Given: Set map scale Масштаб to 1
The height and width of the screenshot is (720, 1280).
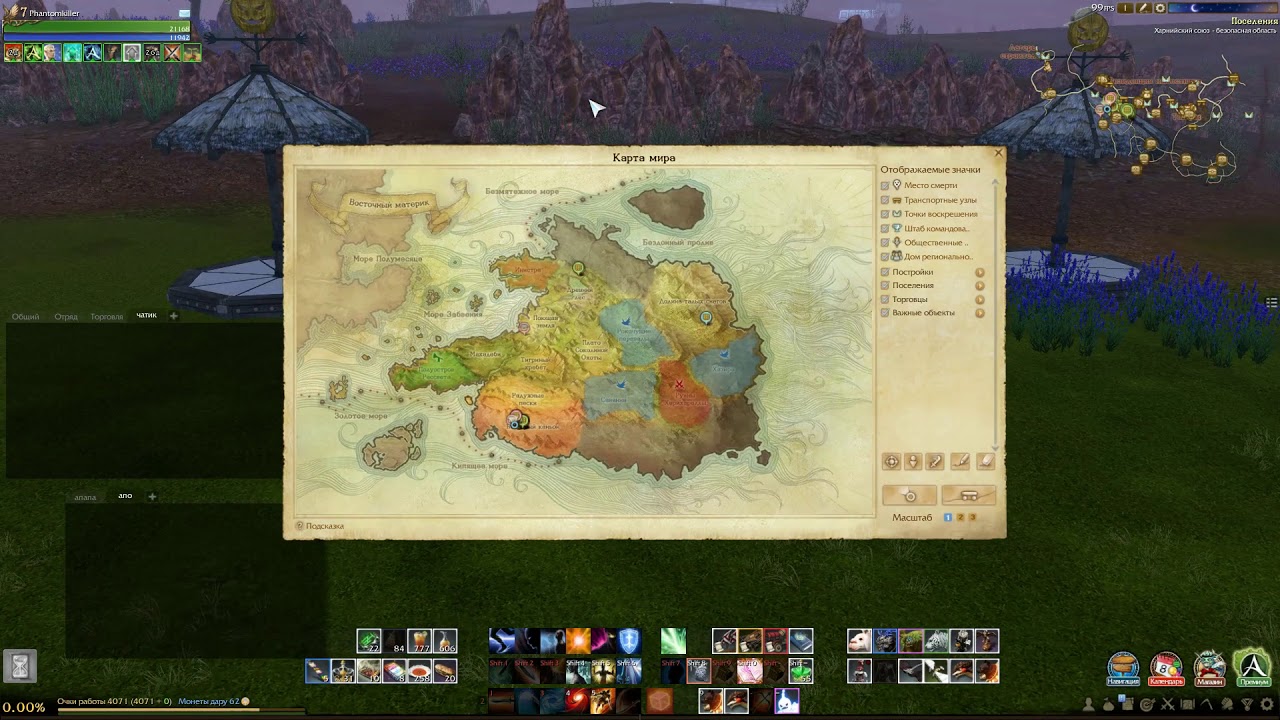Looking at the screenshot, I should pyautogui.click(x=948, y=517).
